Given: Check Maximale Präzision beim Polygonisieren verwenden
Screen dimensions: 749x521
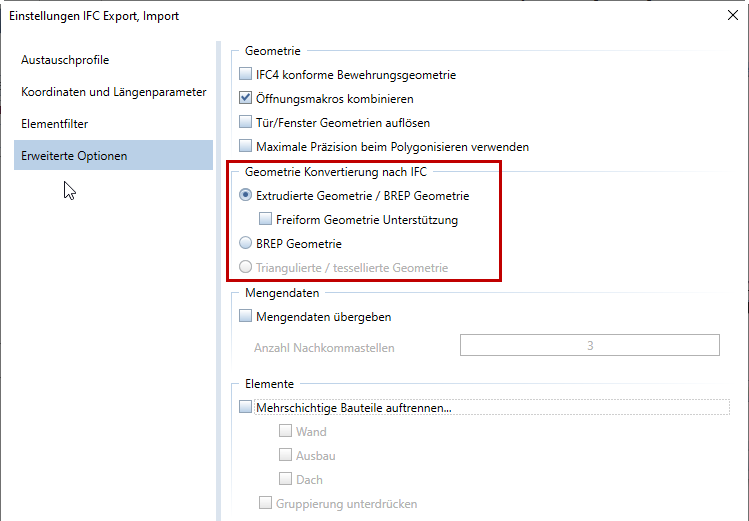Looking at the screenshot, I should click(246, 146).
